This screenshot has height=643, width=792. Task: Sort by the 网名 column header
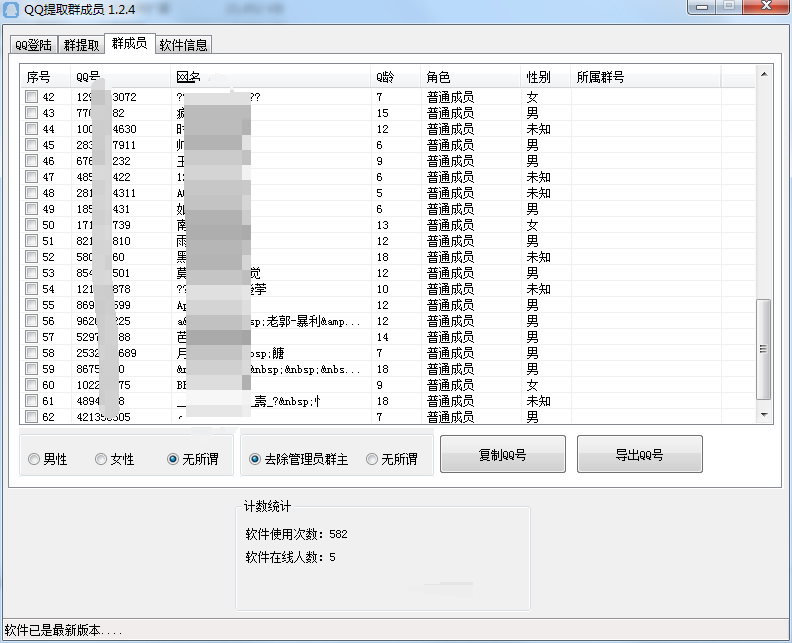pyautogui.click(x=270, y=77)
